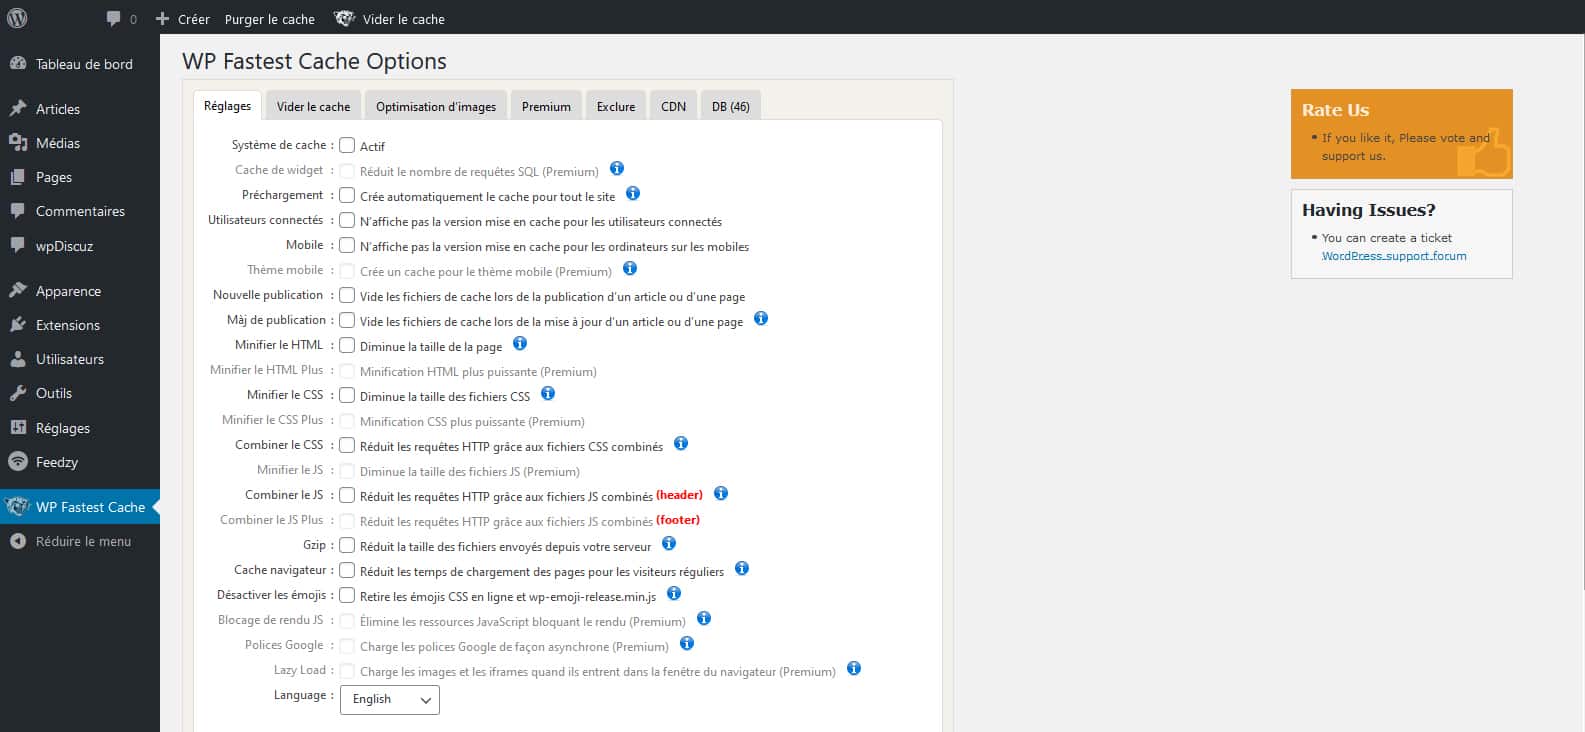Screen dimensions: 1585x732
Task: Select the Réglages tab
Action: [x=228, y=106]
